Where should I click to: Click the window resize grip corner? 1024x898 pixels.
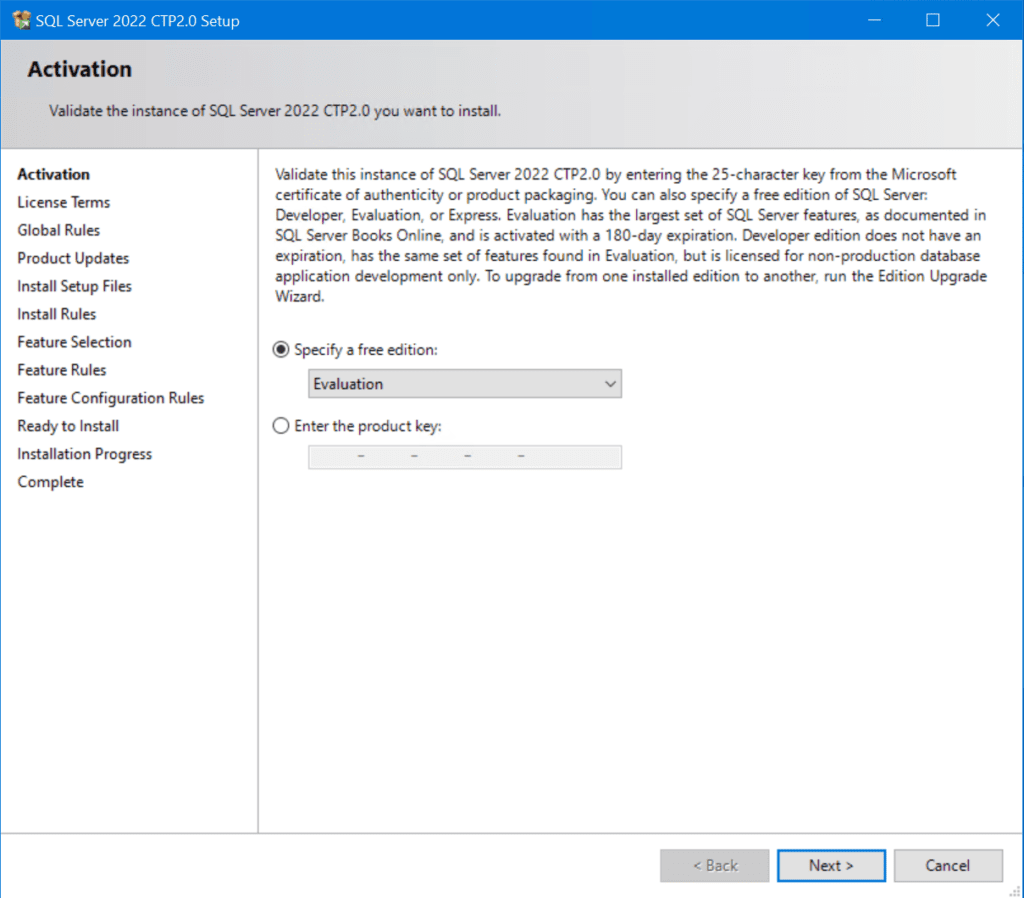[1016, 891]
